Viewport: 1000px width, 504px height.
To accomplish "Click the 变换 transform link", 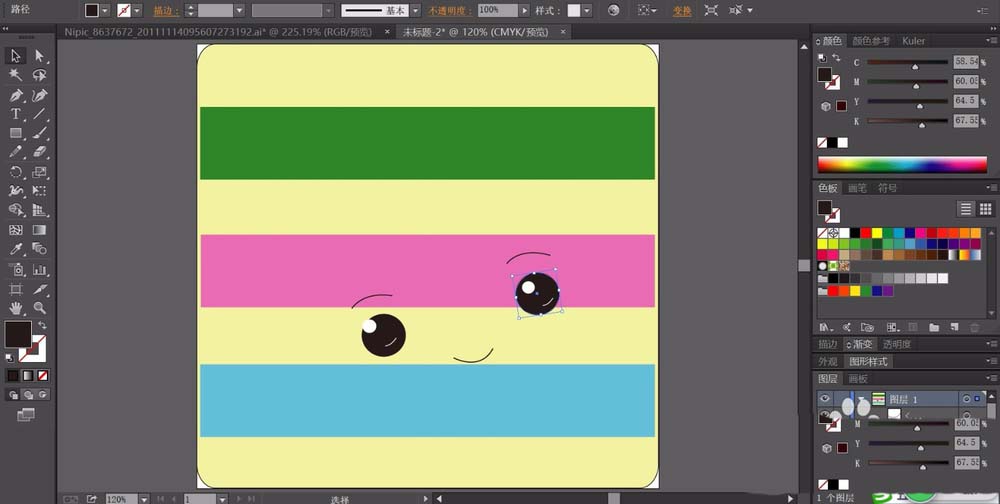I will pos(681,10).
